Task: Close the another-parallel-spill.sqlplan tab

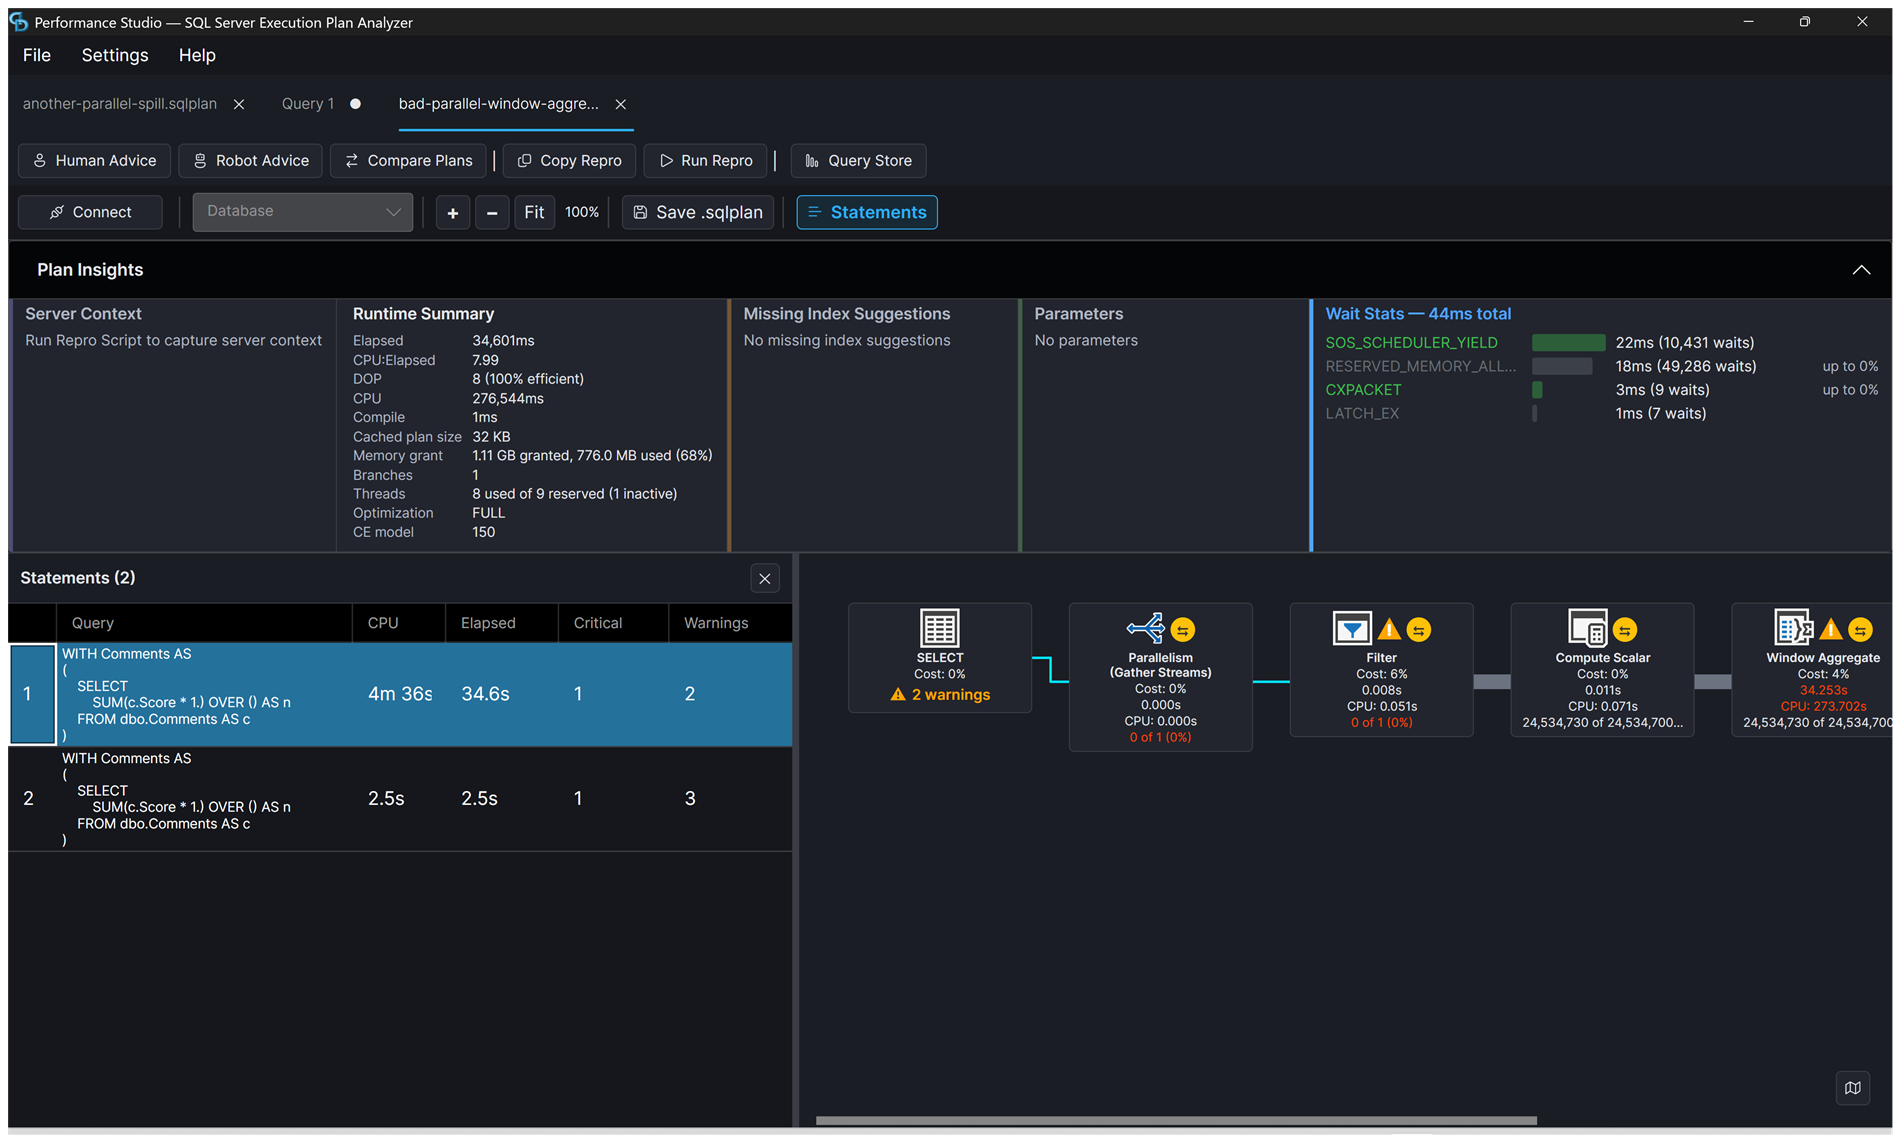Action: tap(239, 104)
